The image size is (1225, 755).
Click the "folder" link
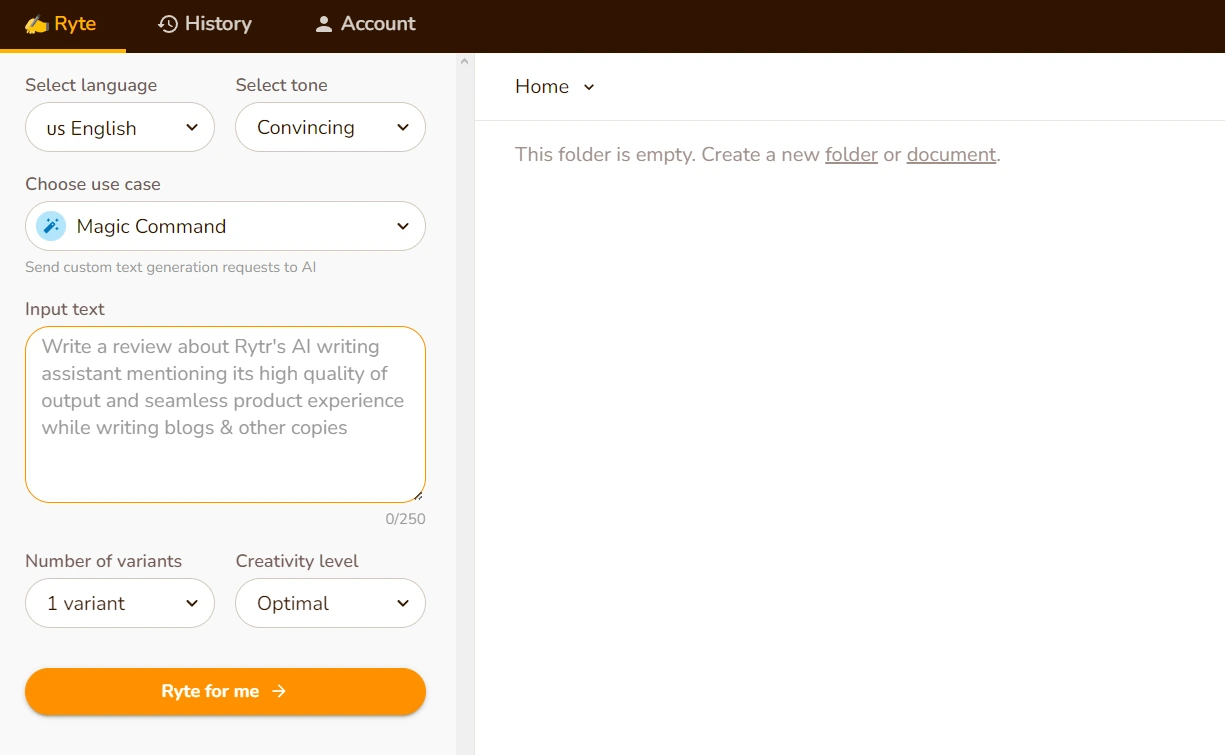pyautogui.click(x=851, y=155)
